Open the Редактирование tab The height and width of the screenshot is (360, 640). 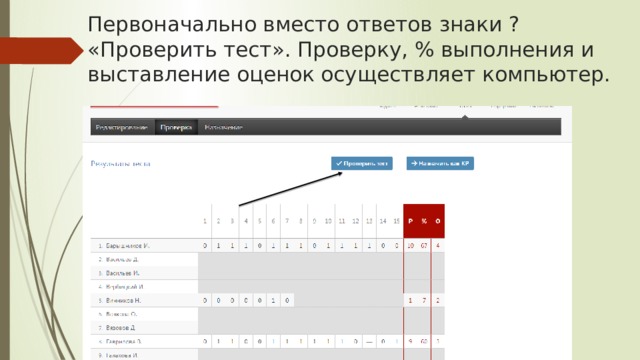tap(122, 127)
